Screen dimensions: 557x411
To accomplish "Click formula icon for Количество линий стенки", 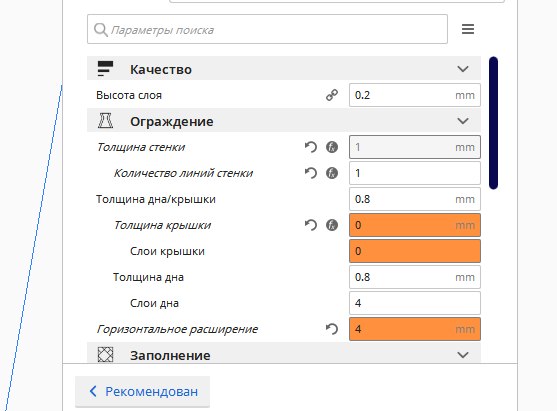I will [x=332, y=173].
